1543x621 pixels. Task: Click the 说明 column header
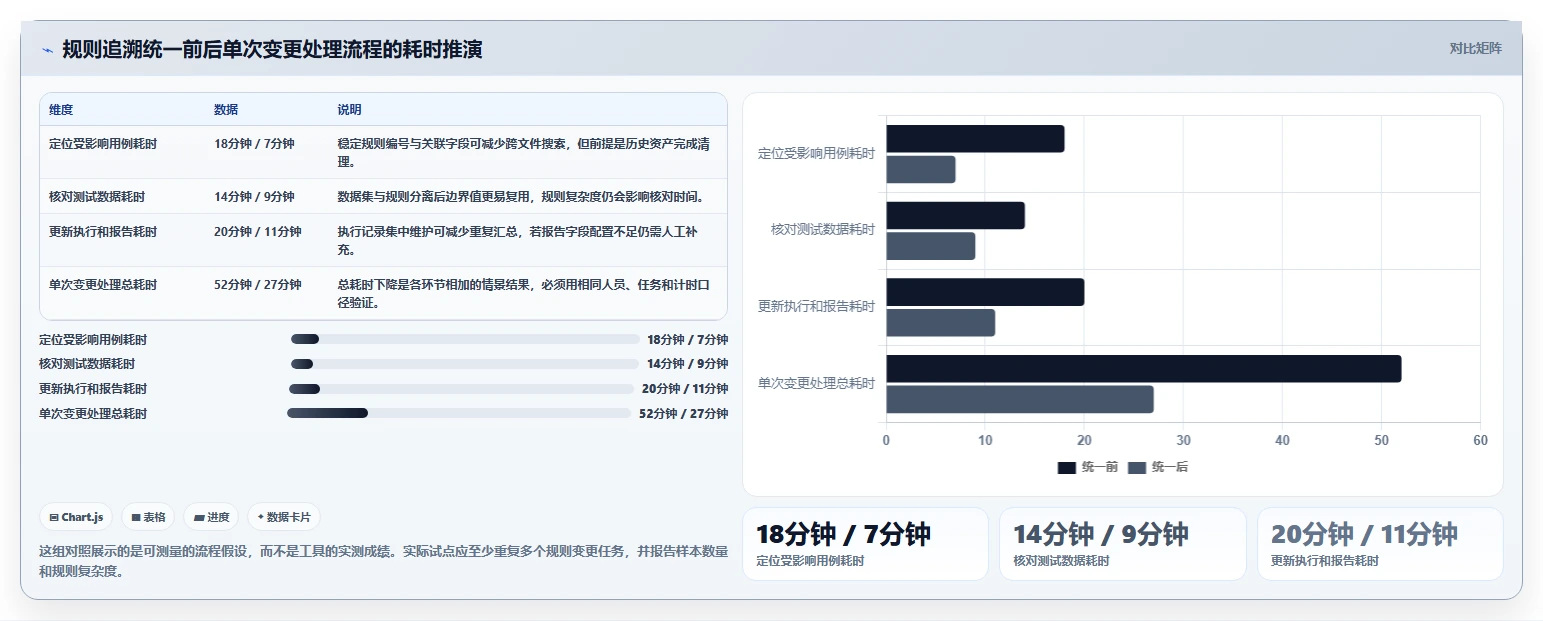click(349, 110)
